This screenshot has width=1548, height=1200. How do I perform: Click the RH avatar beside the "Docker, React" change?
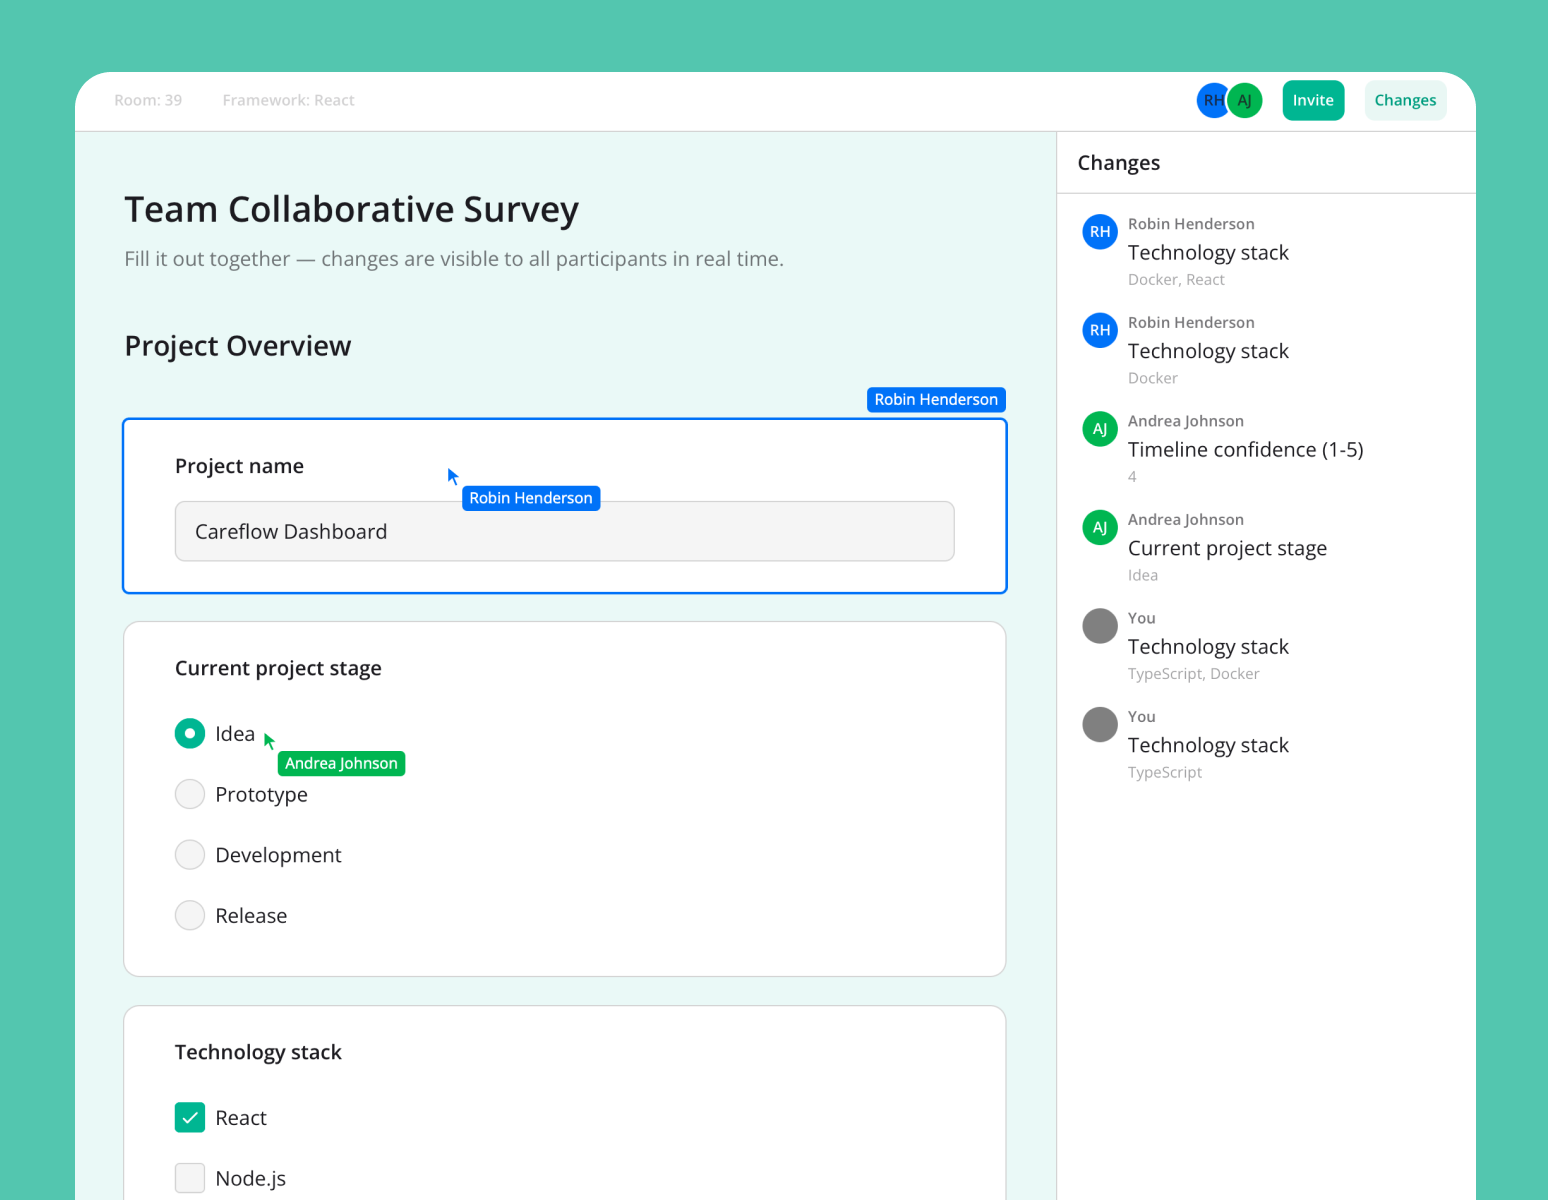tap(1100, 232)
